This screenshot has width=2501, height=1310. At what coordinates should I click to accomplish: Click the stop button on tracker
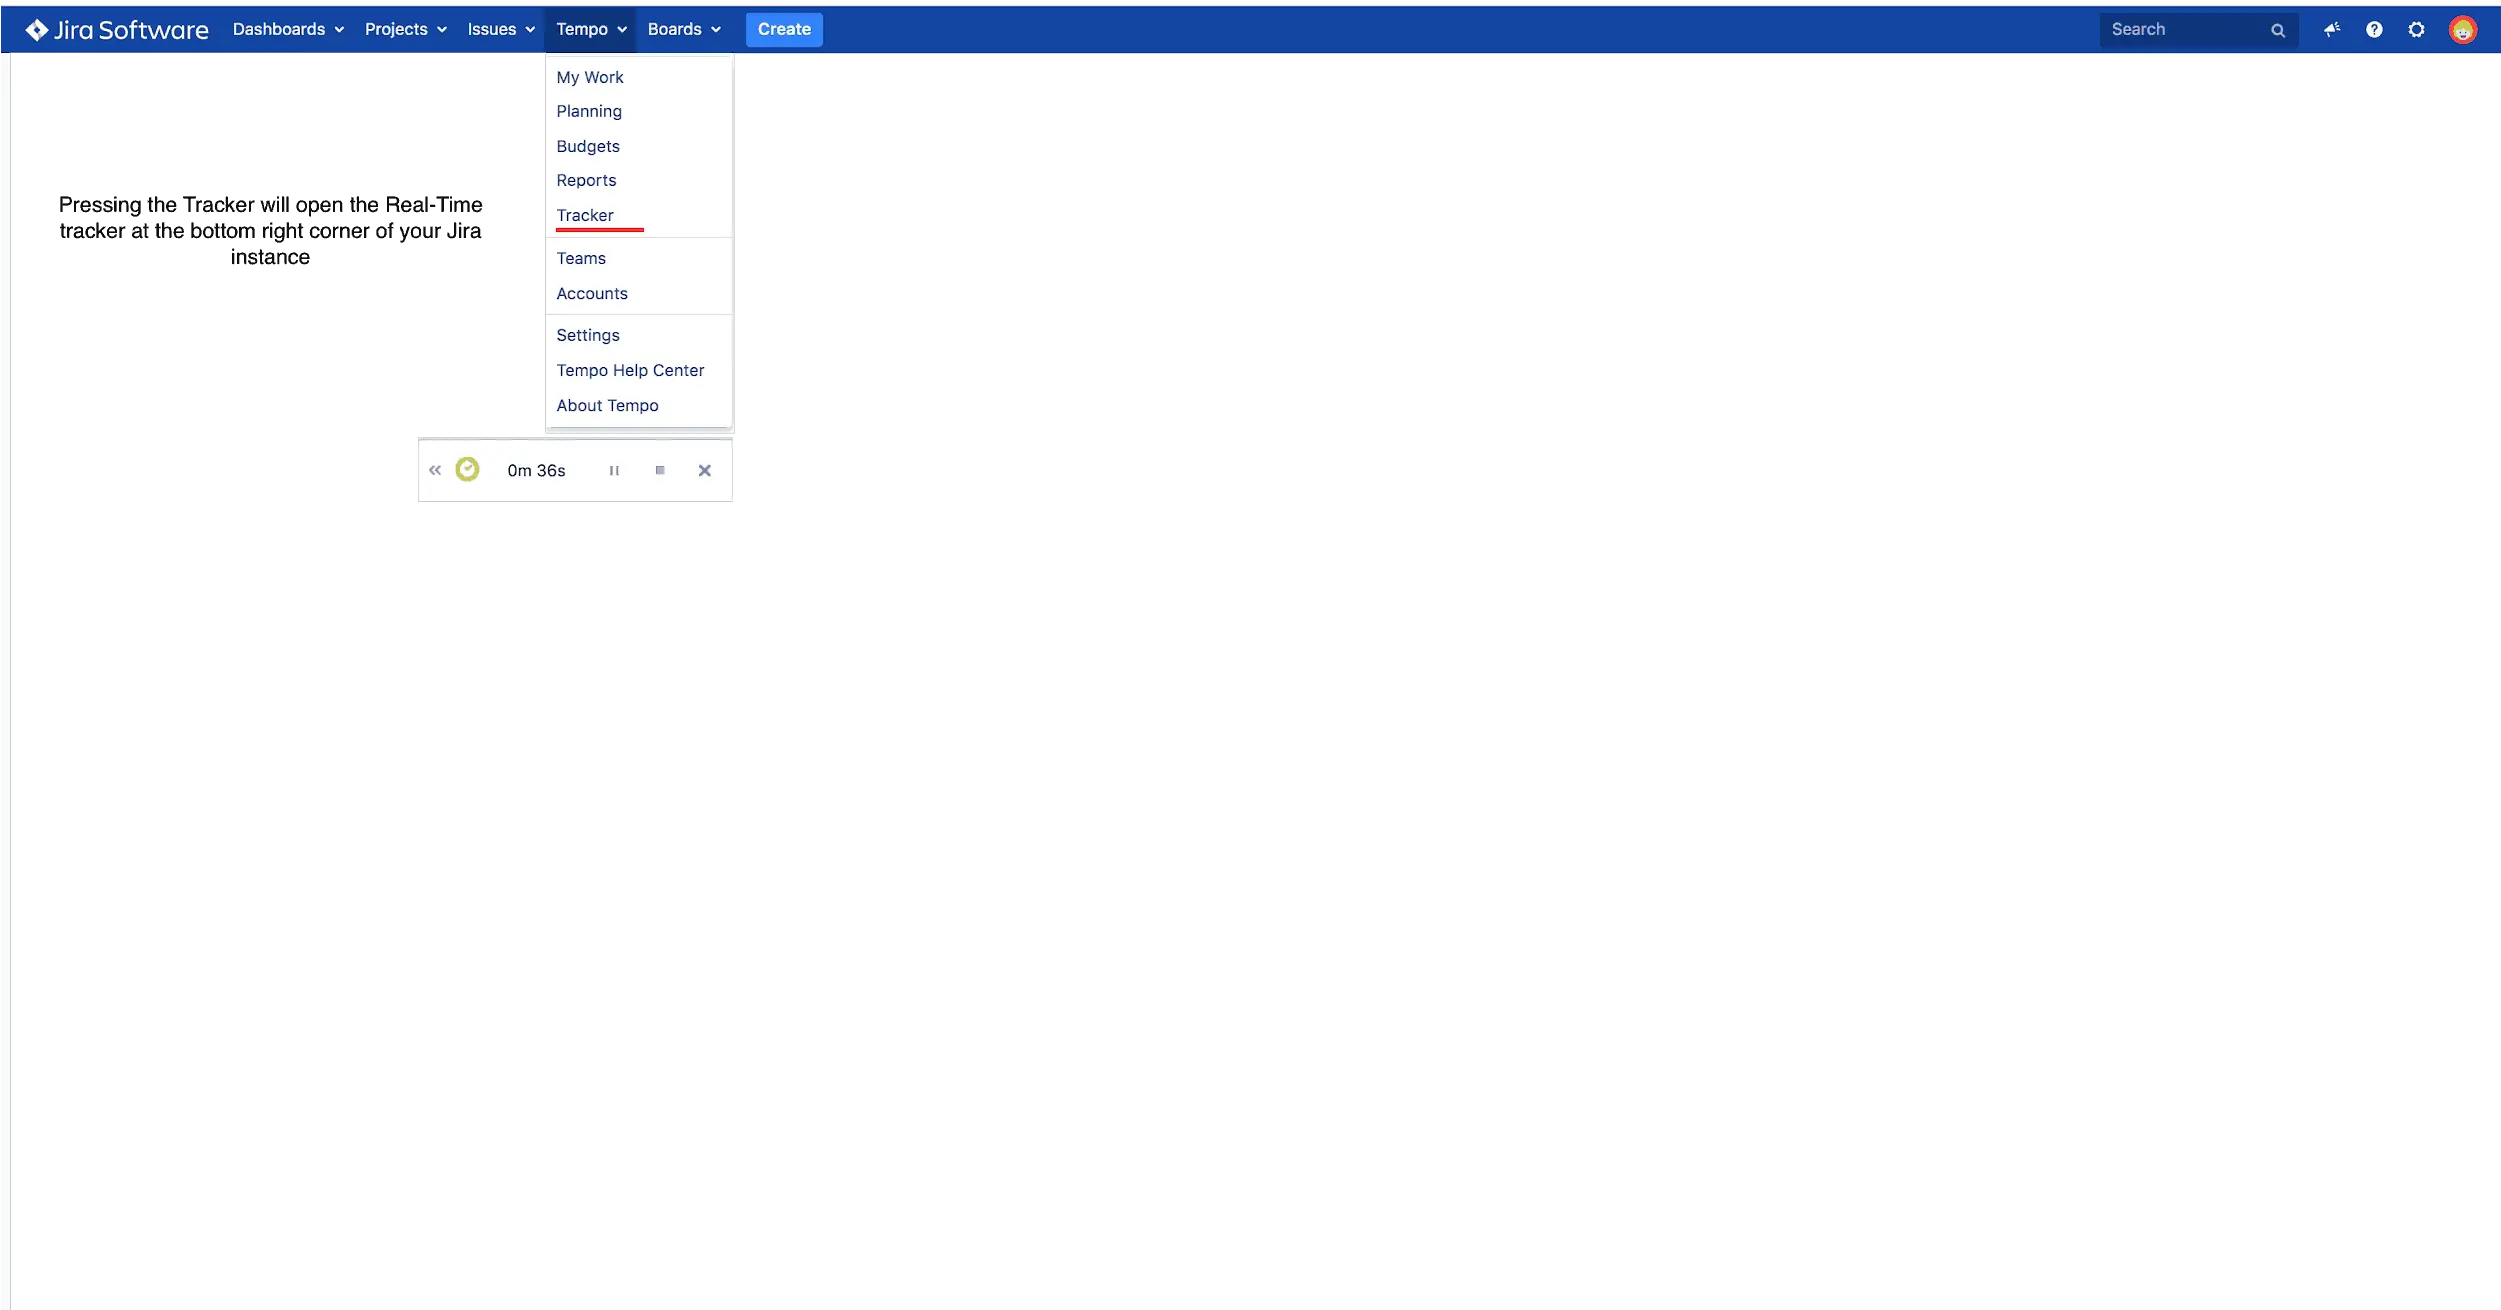[658, 470]
